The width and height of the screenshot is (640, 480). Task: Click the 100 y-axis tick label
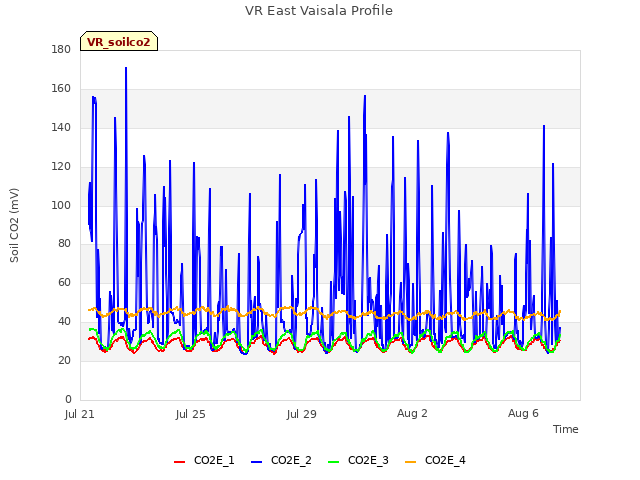(x=61, y=205)
